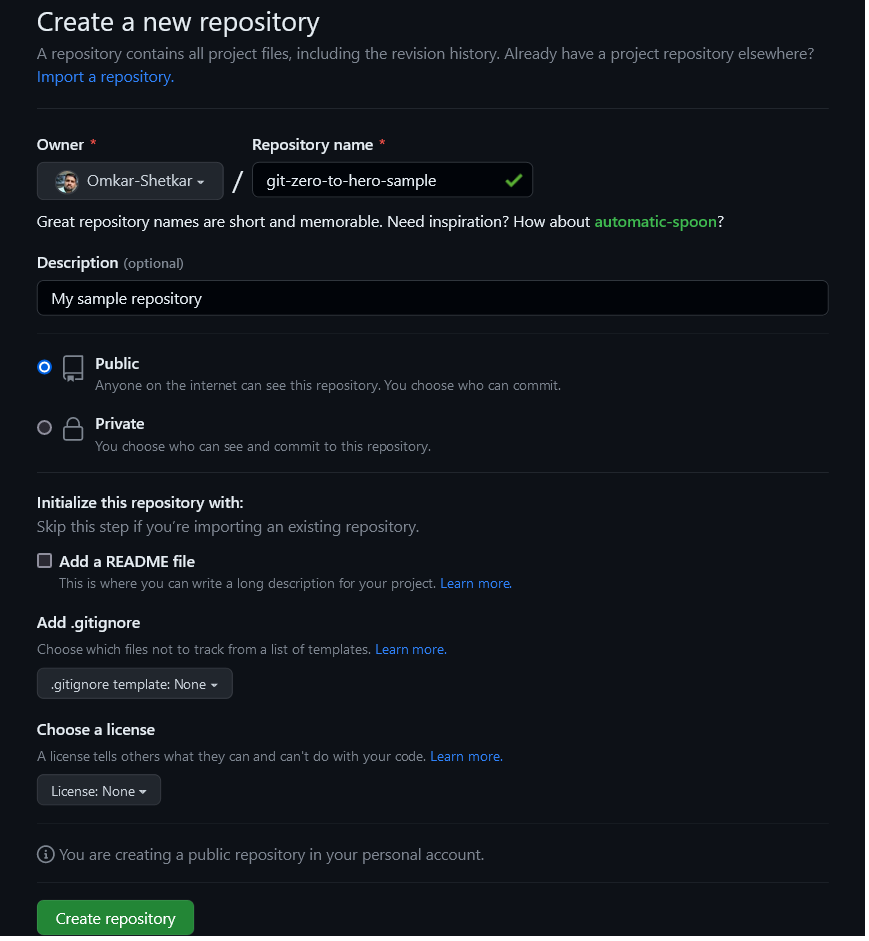
Task: Use the suggested name automatic-spoon
Action: click(655, 221)
